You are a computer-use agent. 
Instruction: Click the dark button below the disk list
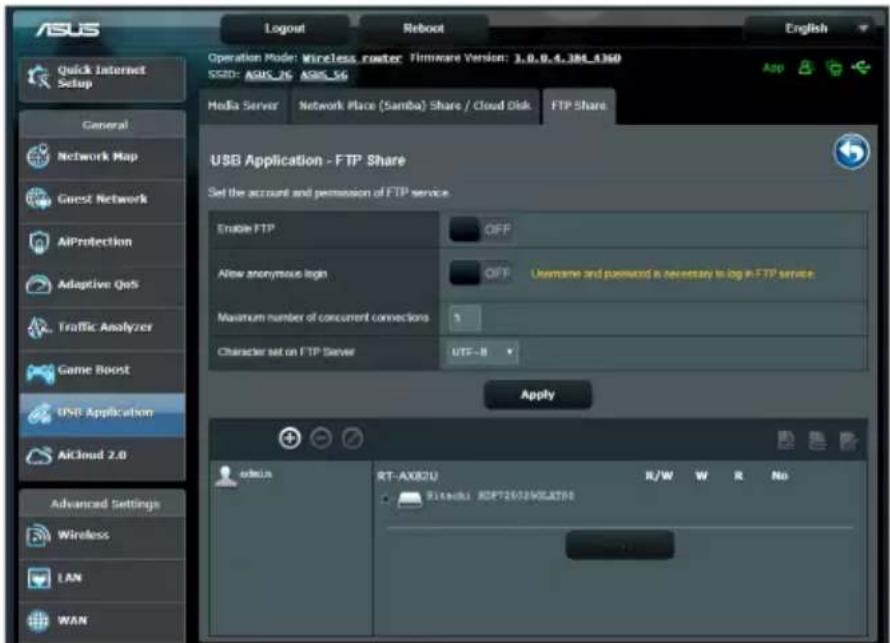pos(620,545)
